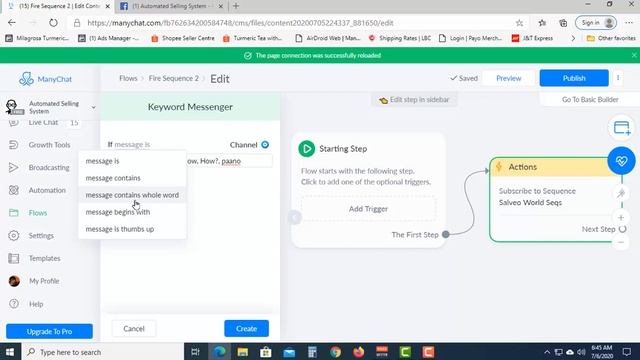Refresh the browser page
This screenshot has height=360, width=640.
(x=53, y=23)
